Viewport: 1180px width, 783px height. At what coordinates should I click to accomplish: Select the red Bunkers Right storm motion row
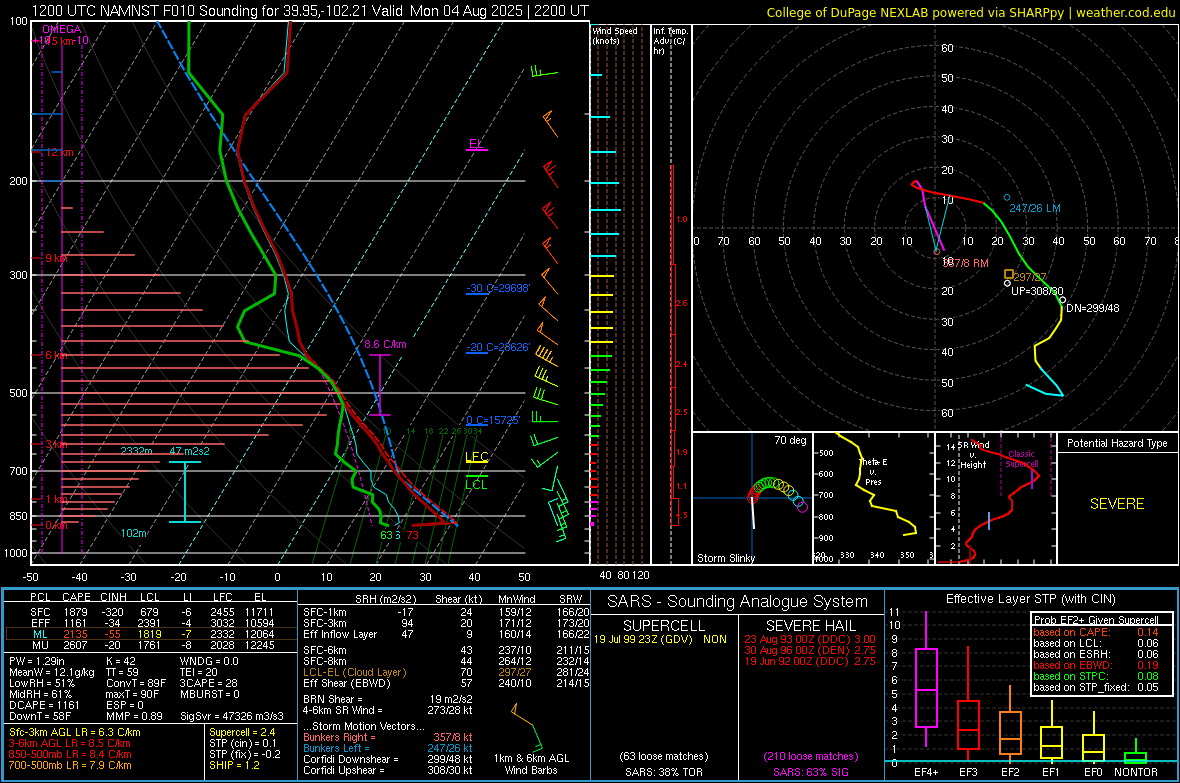(388, 738)
